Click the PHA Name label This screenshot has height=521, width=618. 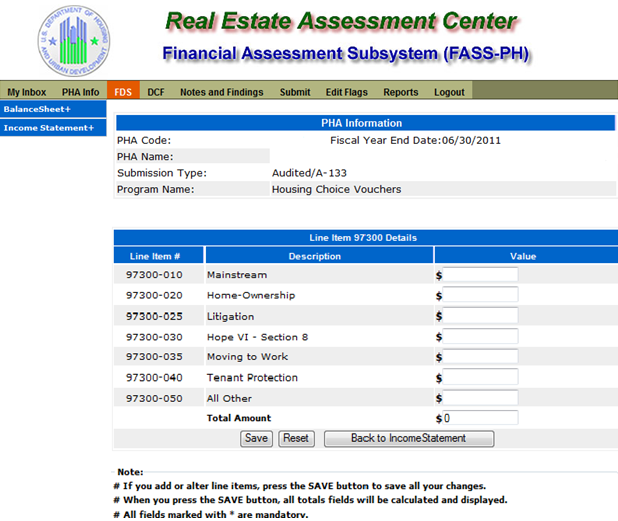(x=145, y=157)
